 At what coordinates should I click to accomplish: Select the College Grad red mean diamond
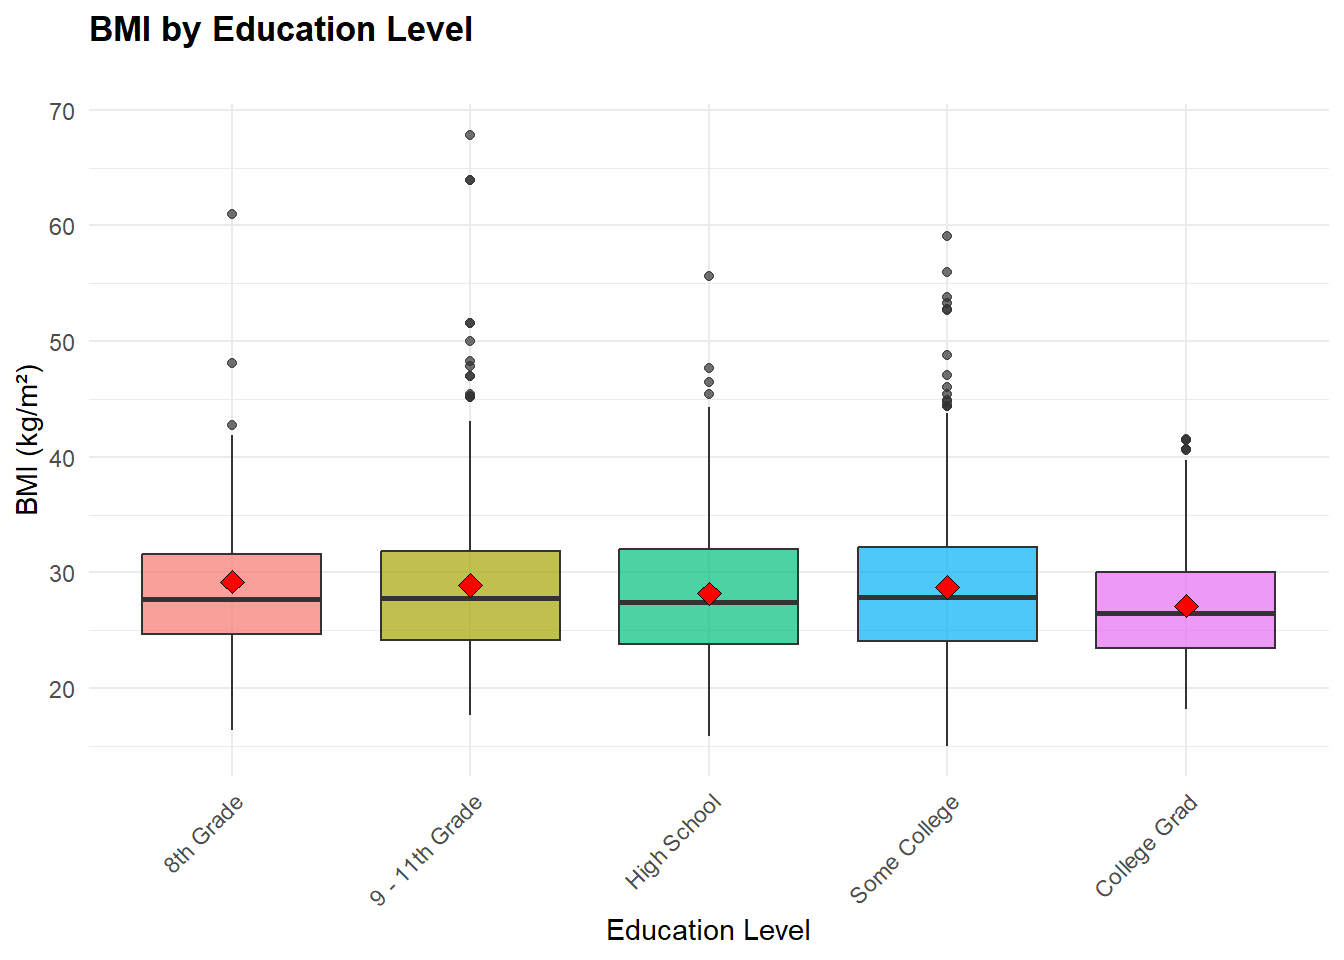coord(1186,606)
